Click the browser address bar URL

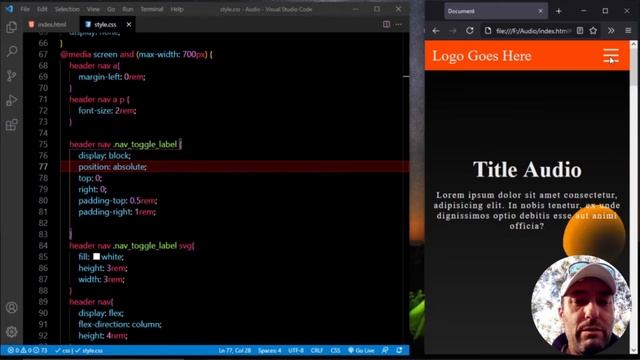[533, 31]
